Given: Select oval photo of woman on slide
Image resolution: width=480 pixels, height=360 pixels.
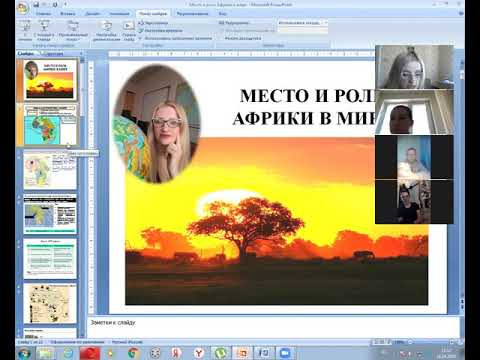Looking at the screenshot, I should (x=157, y=123).
